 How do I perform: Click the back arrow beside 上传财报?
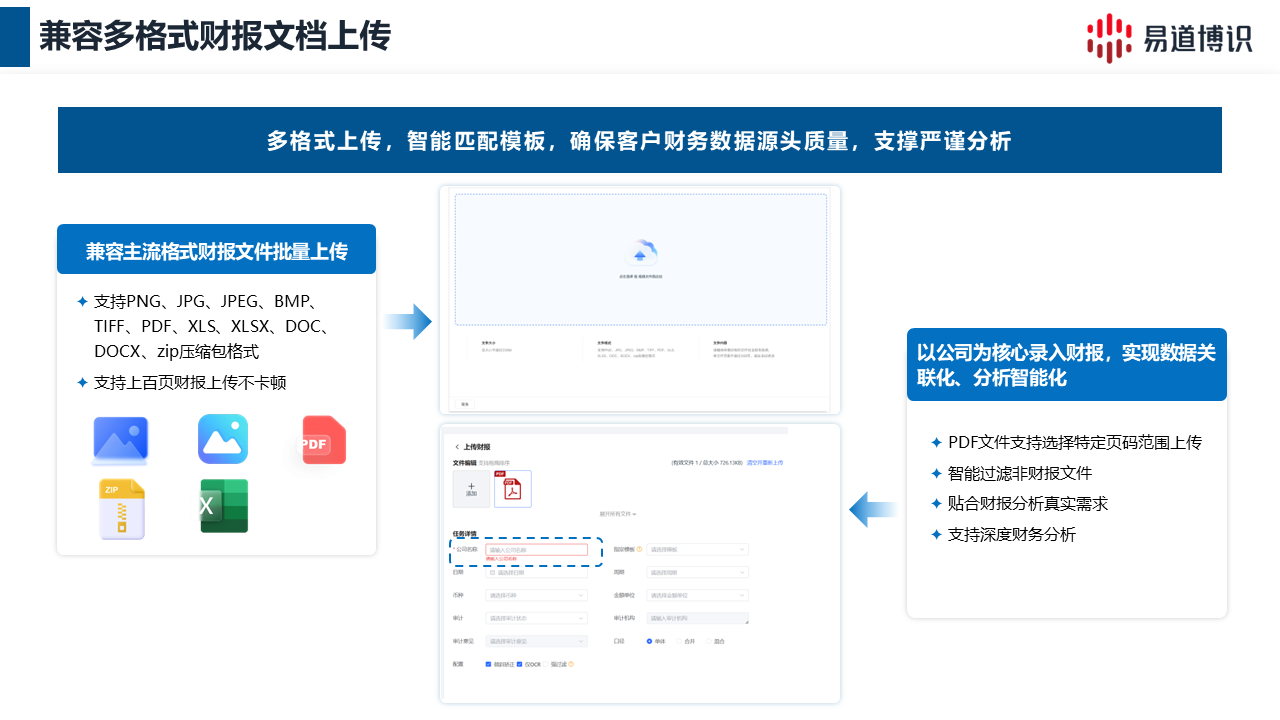click(x=457, y=447)
